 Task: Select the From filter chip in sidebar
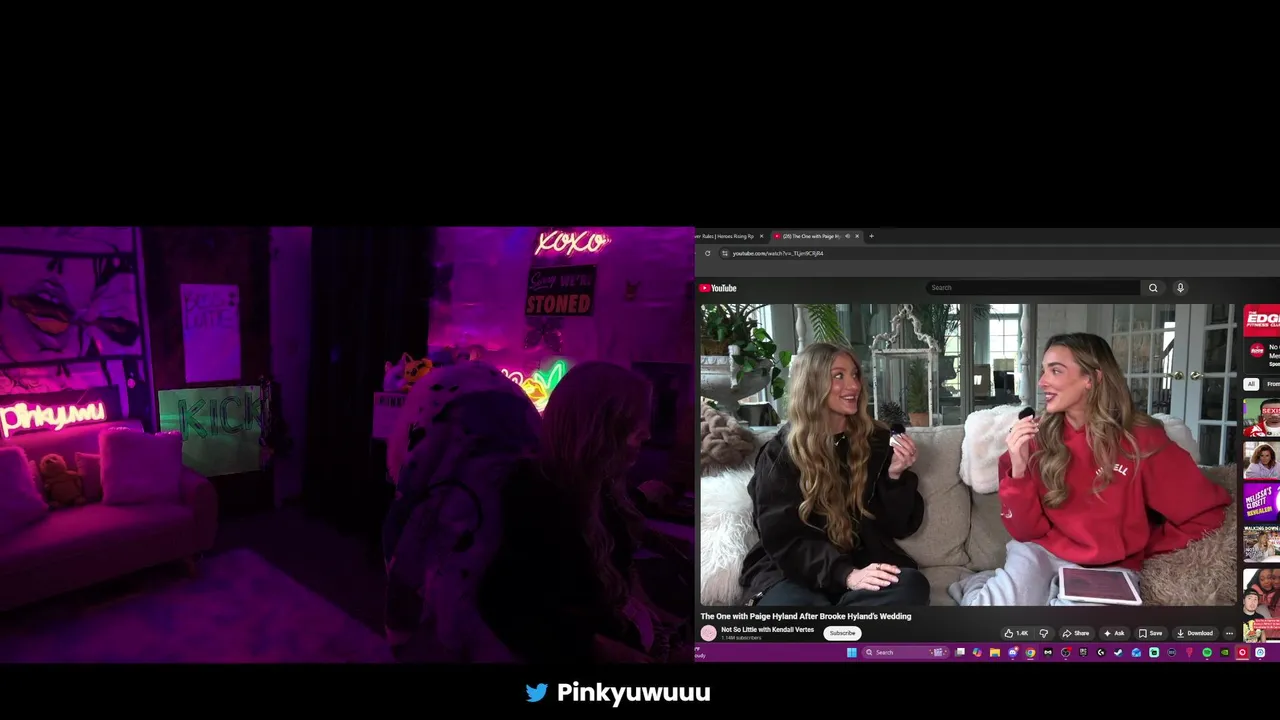[x=1272, y=384]
